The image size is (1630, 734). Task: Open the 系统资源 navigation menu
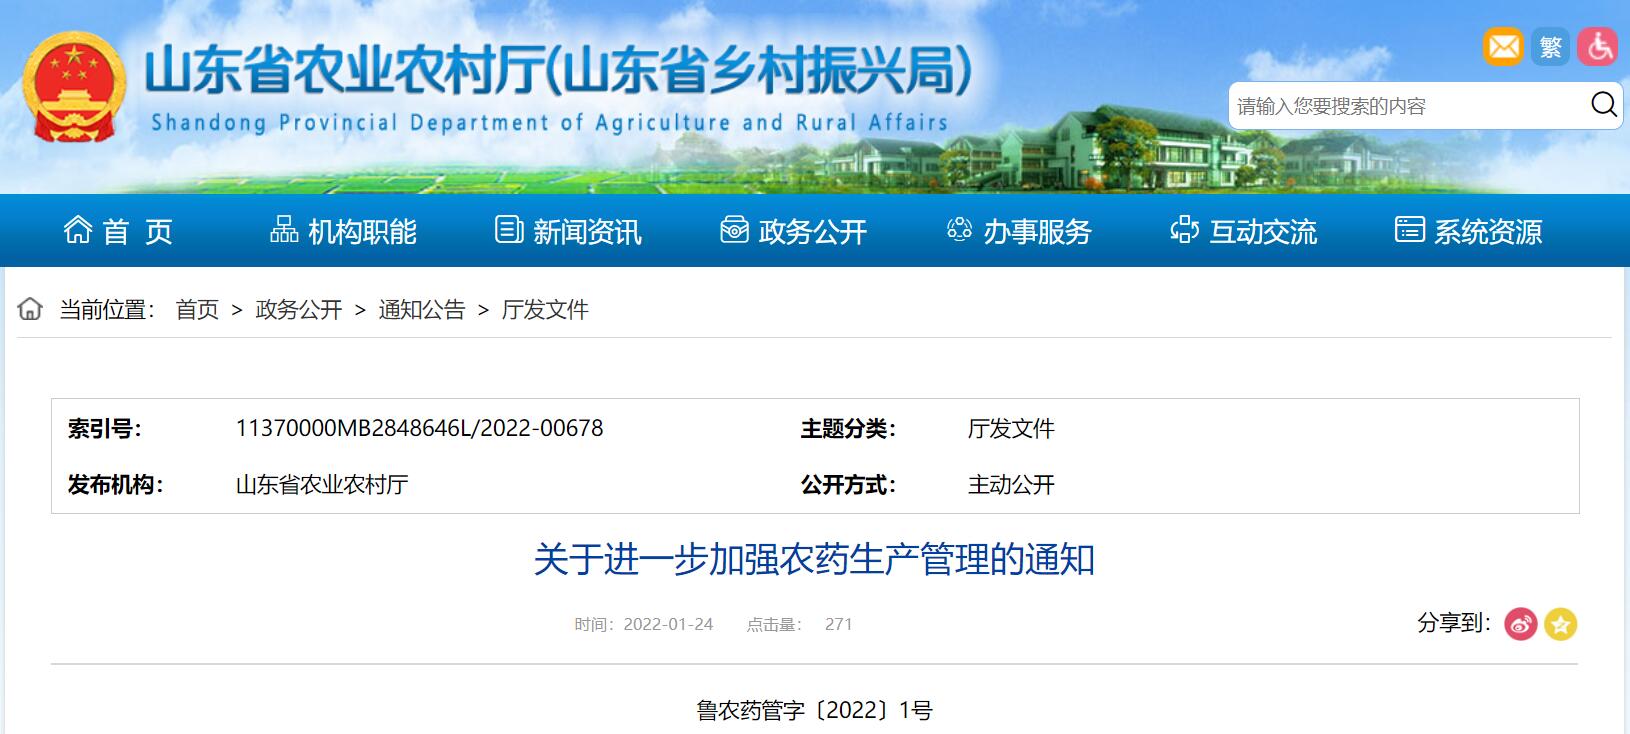click(x=1468, y=231)
